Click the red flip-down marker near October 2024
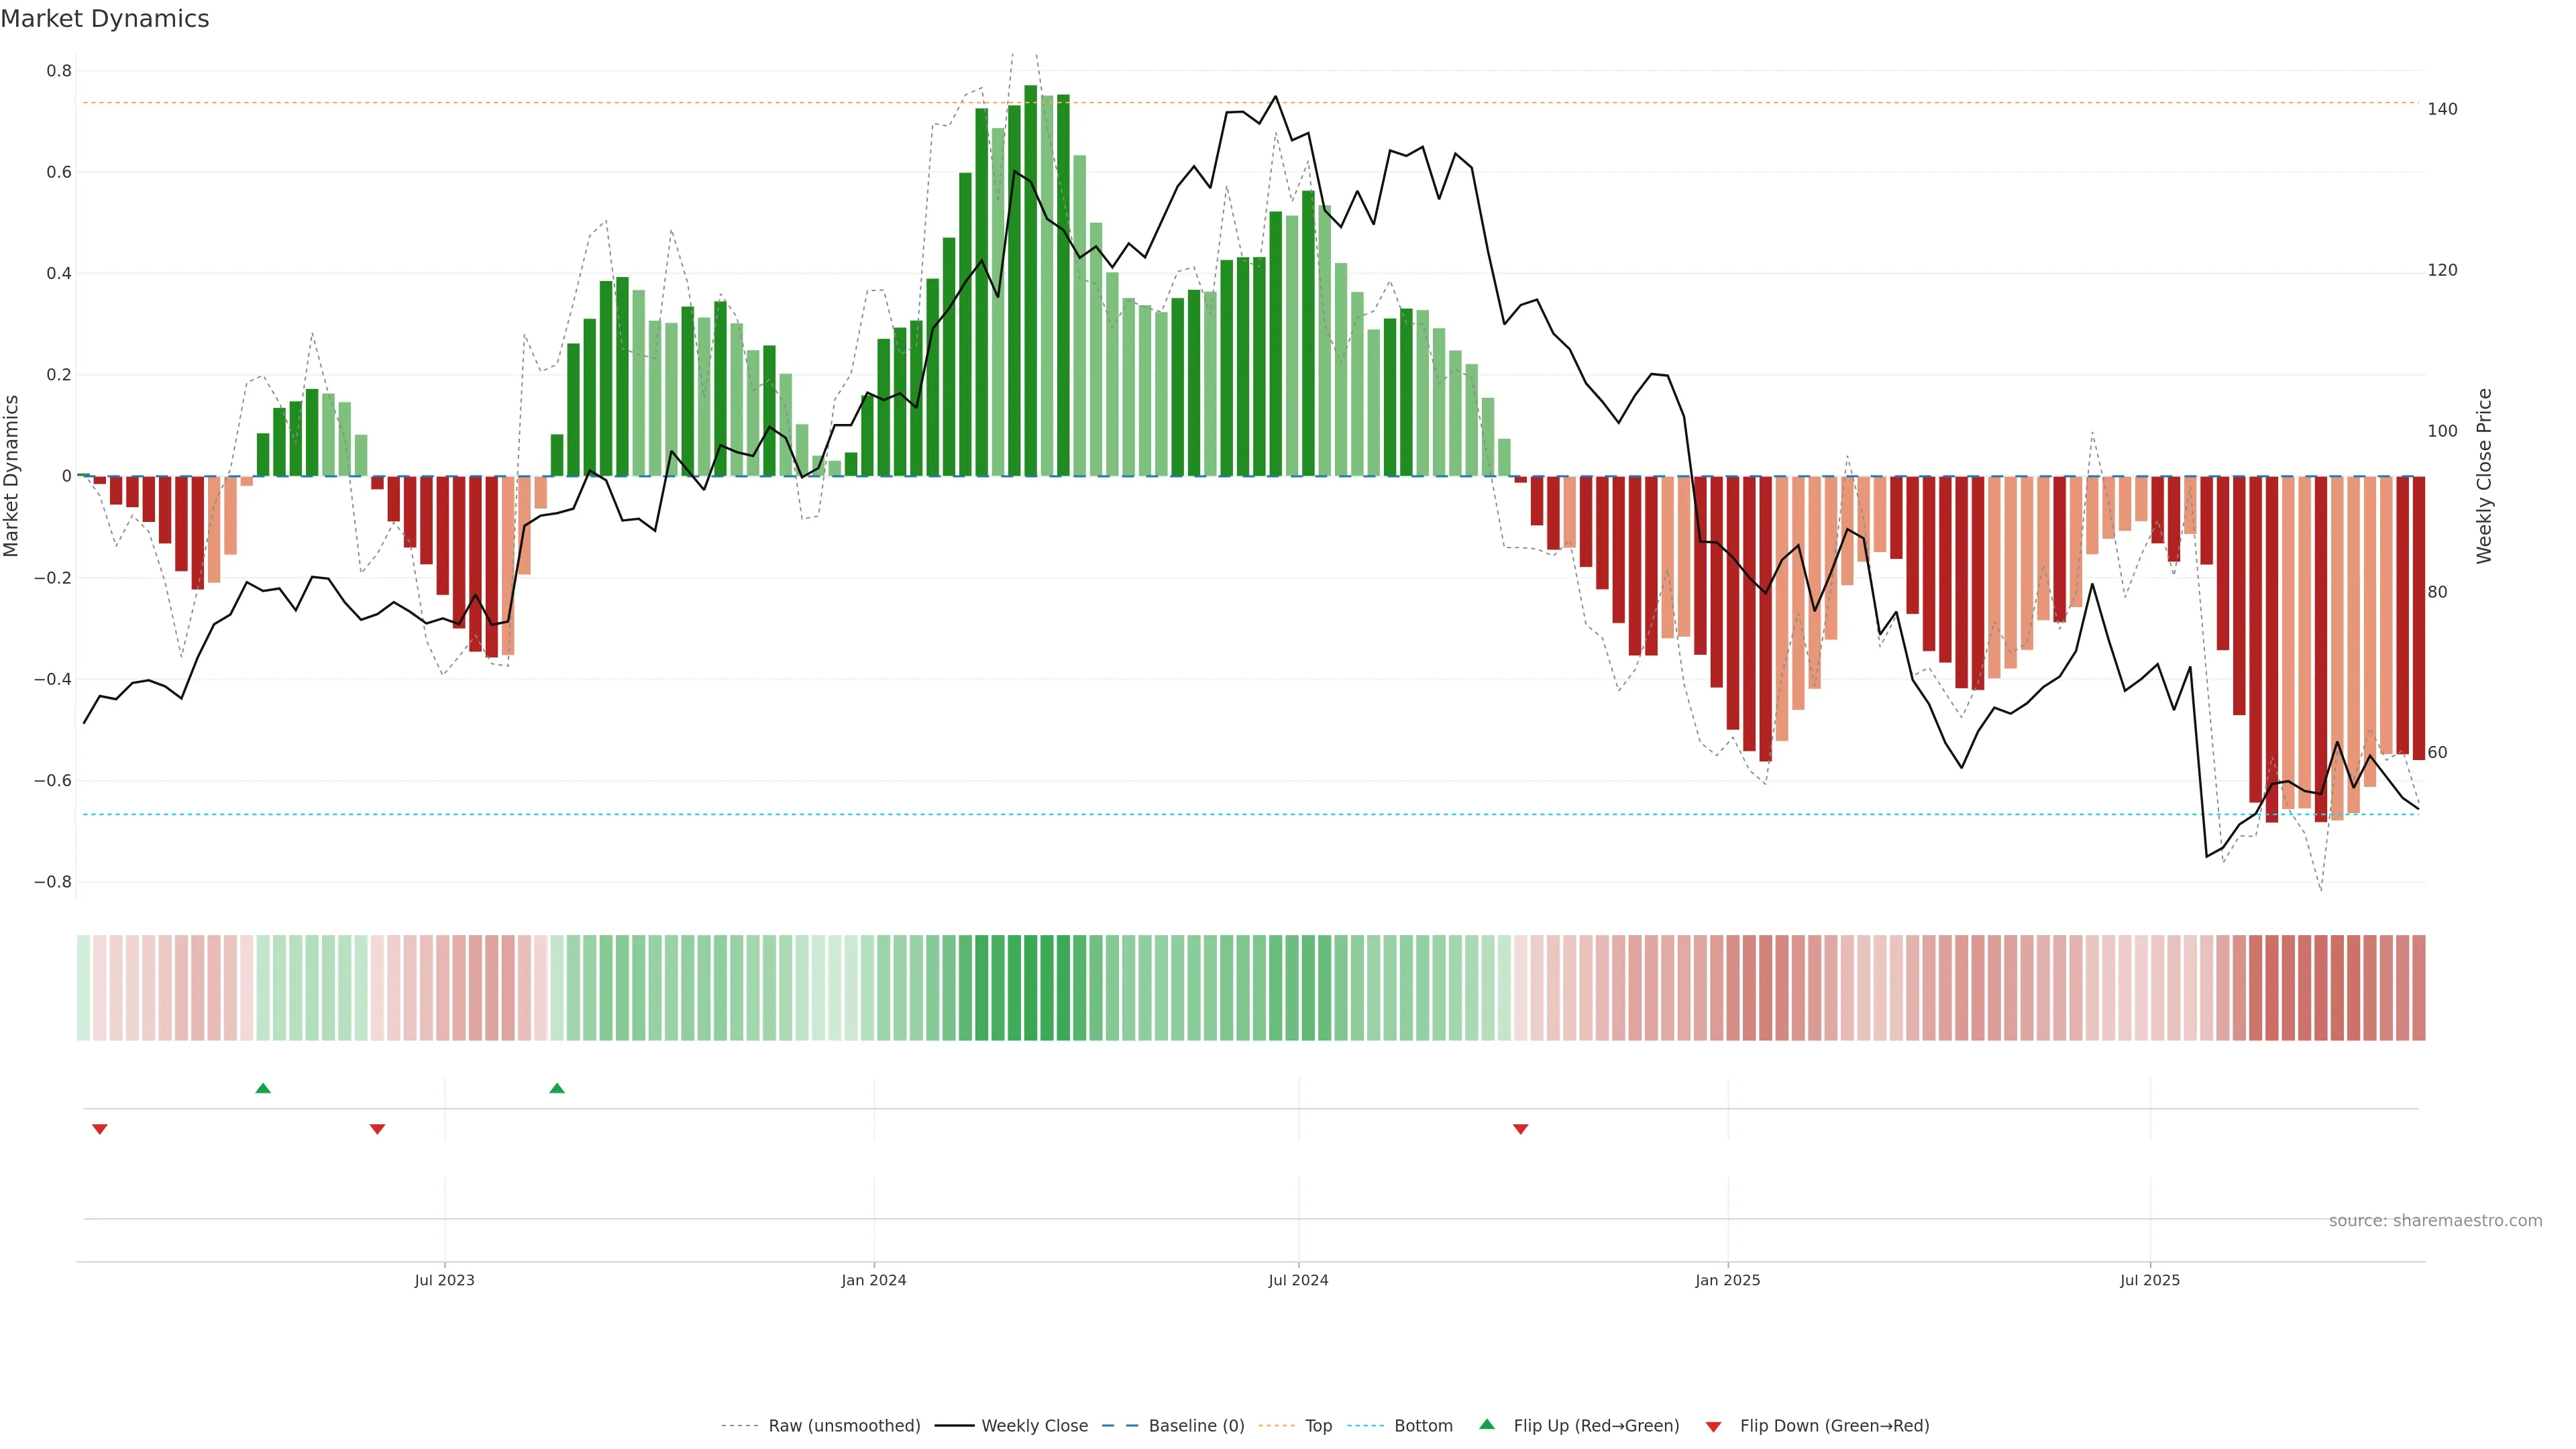2576x1449 pixels. pos(1520,1129)
